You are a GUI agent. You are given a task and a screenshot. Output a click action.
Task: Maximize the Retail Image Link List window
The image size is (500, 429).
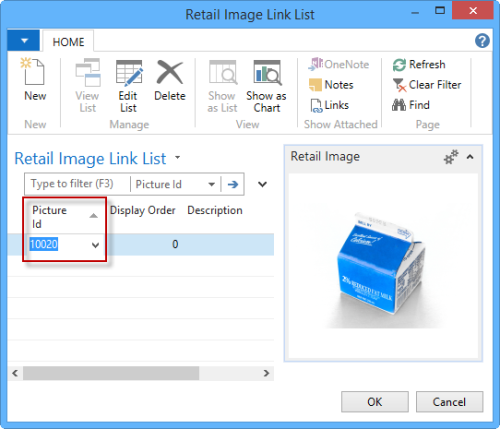[x=440, y=10]
